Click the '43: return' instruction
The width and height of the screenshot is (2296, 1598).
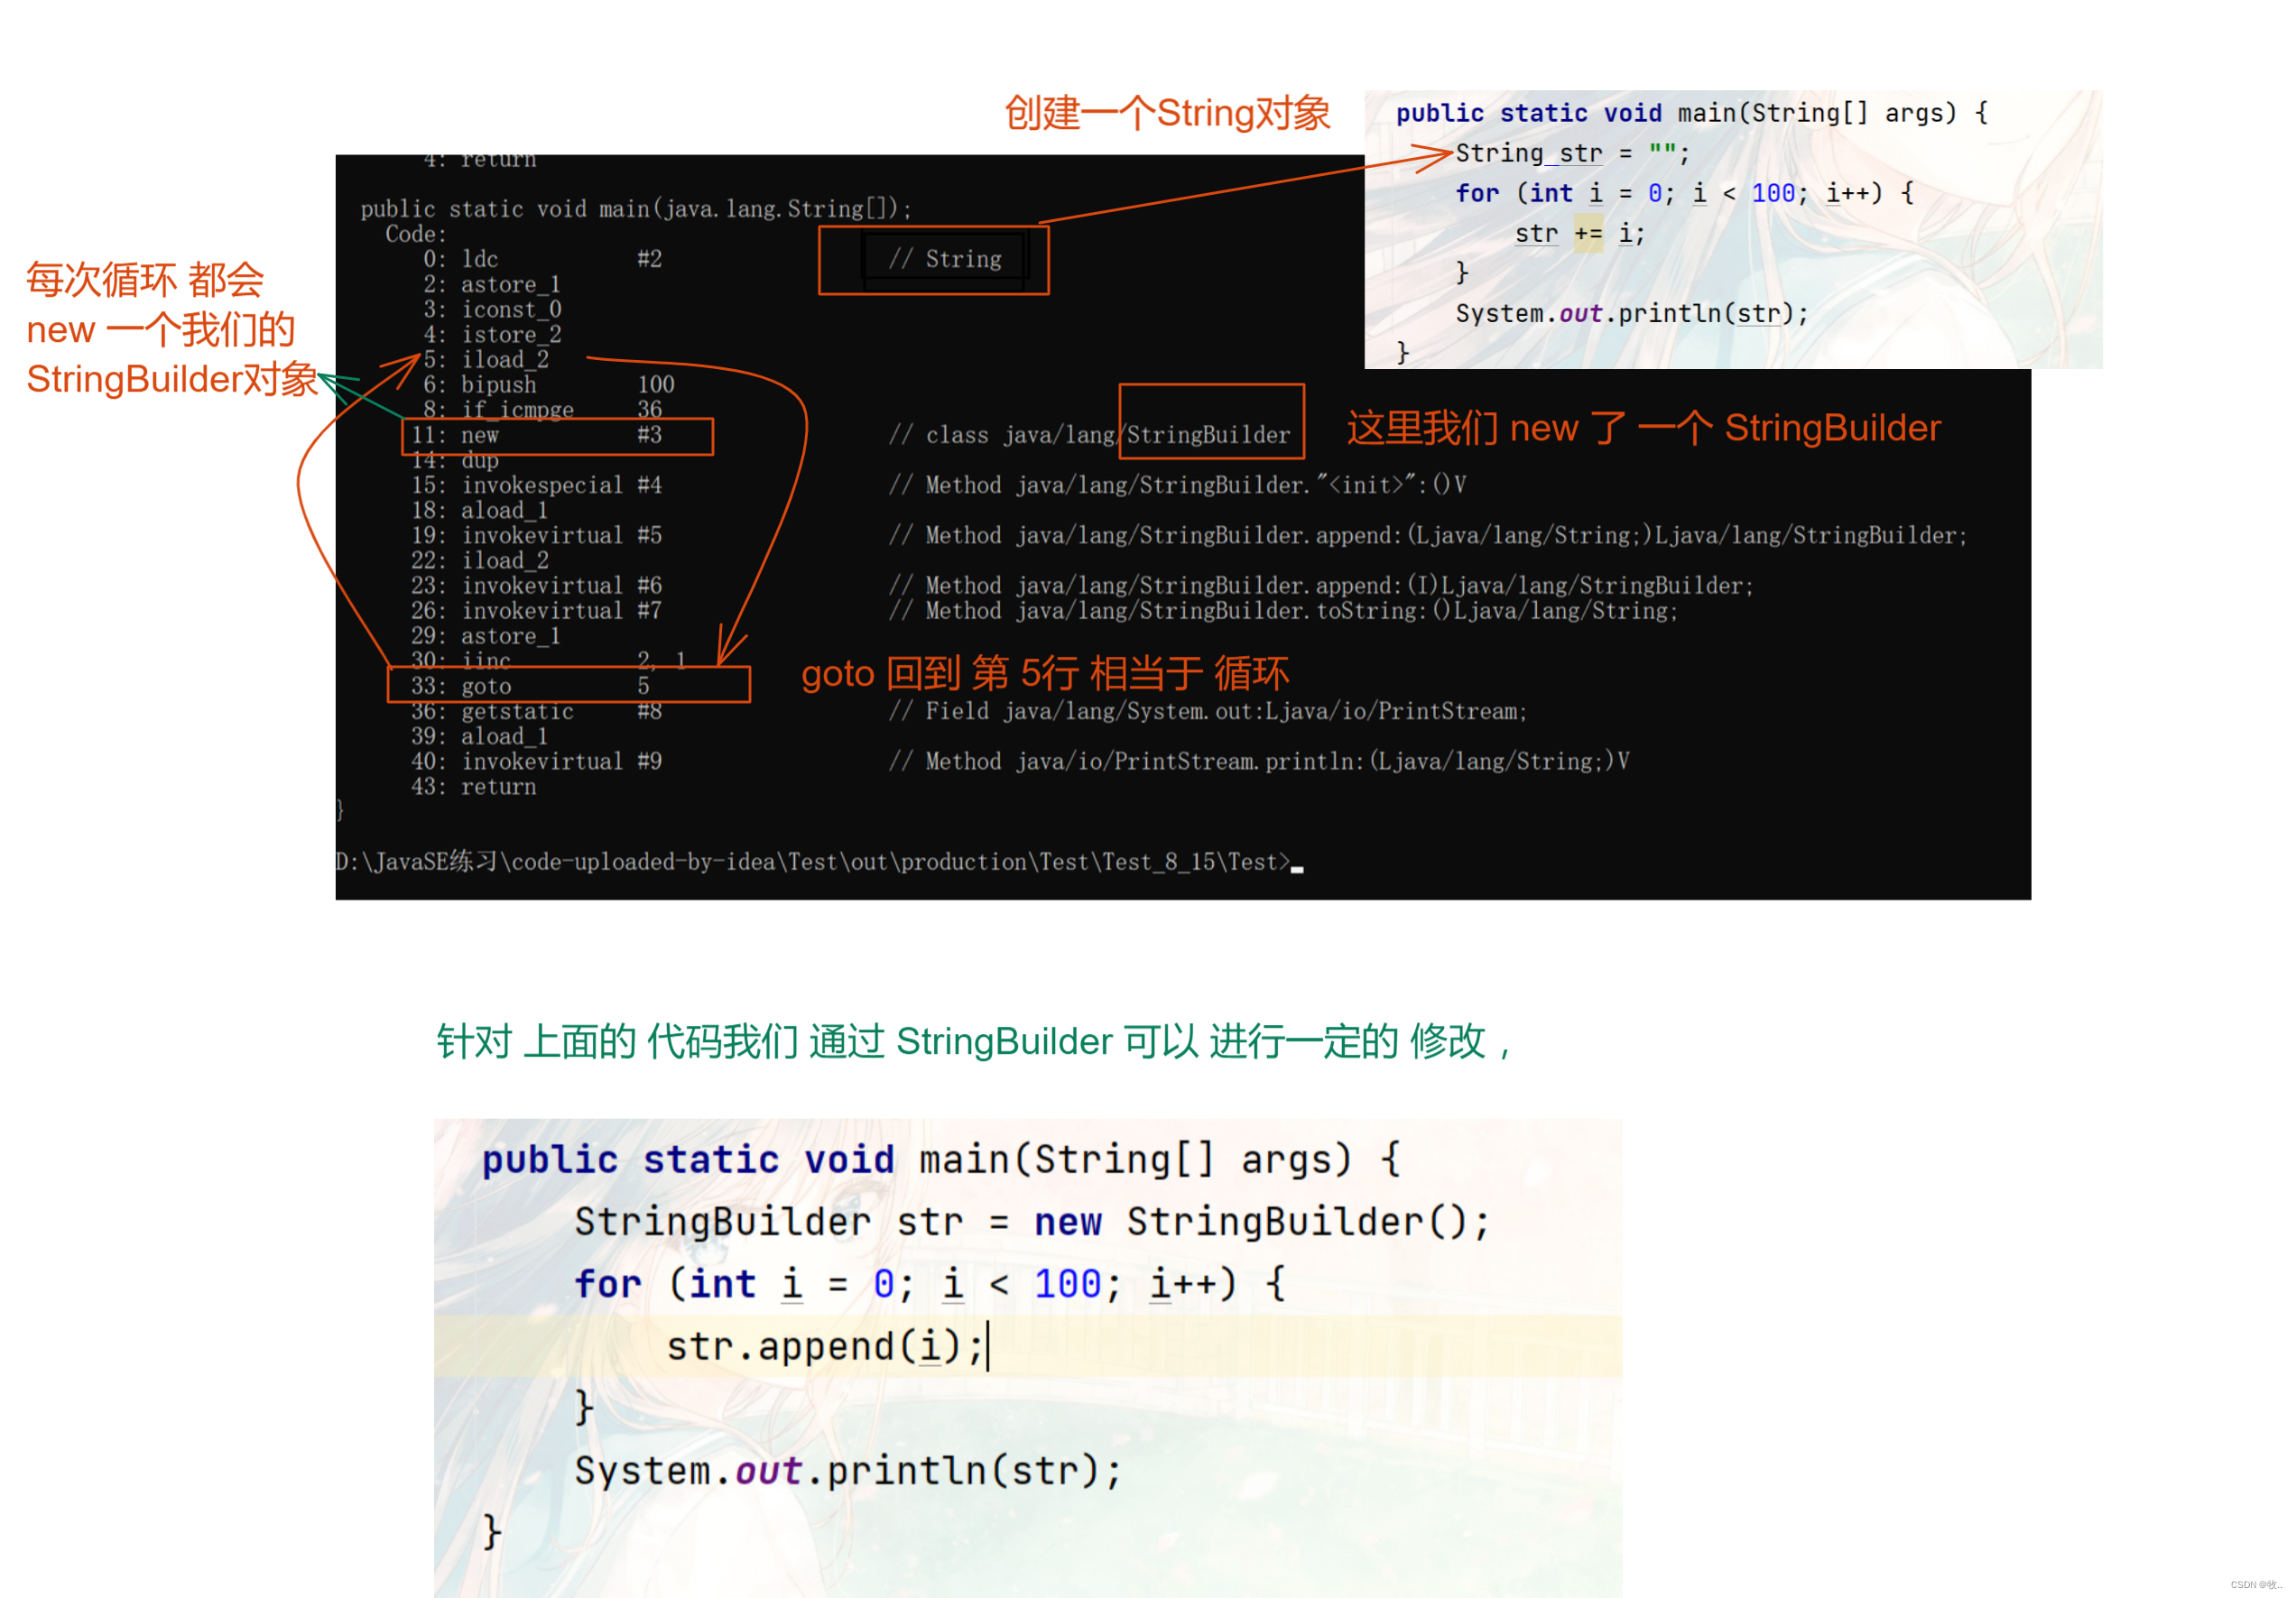pyautogui.click(x=473, y=787)
